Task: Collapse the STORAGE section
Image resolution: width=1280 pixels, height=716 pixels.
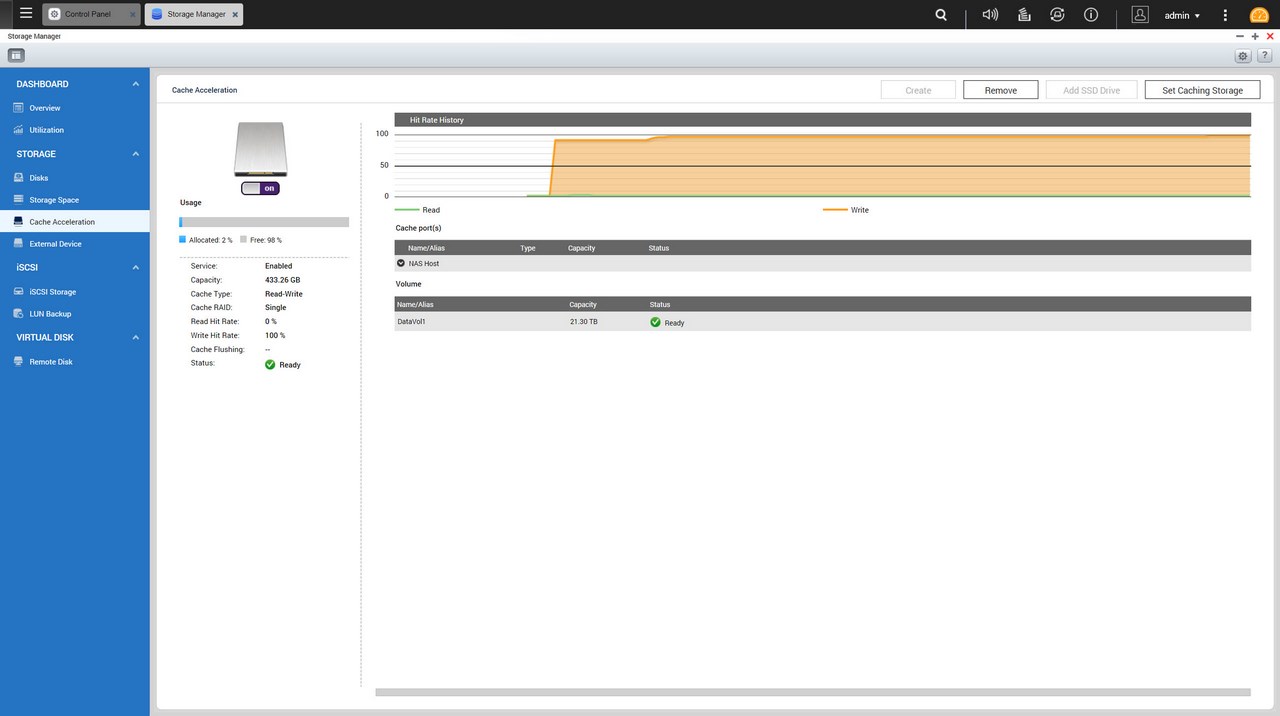Action: 135,154
